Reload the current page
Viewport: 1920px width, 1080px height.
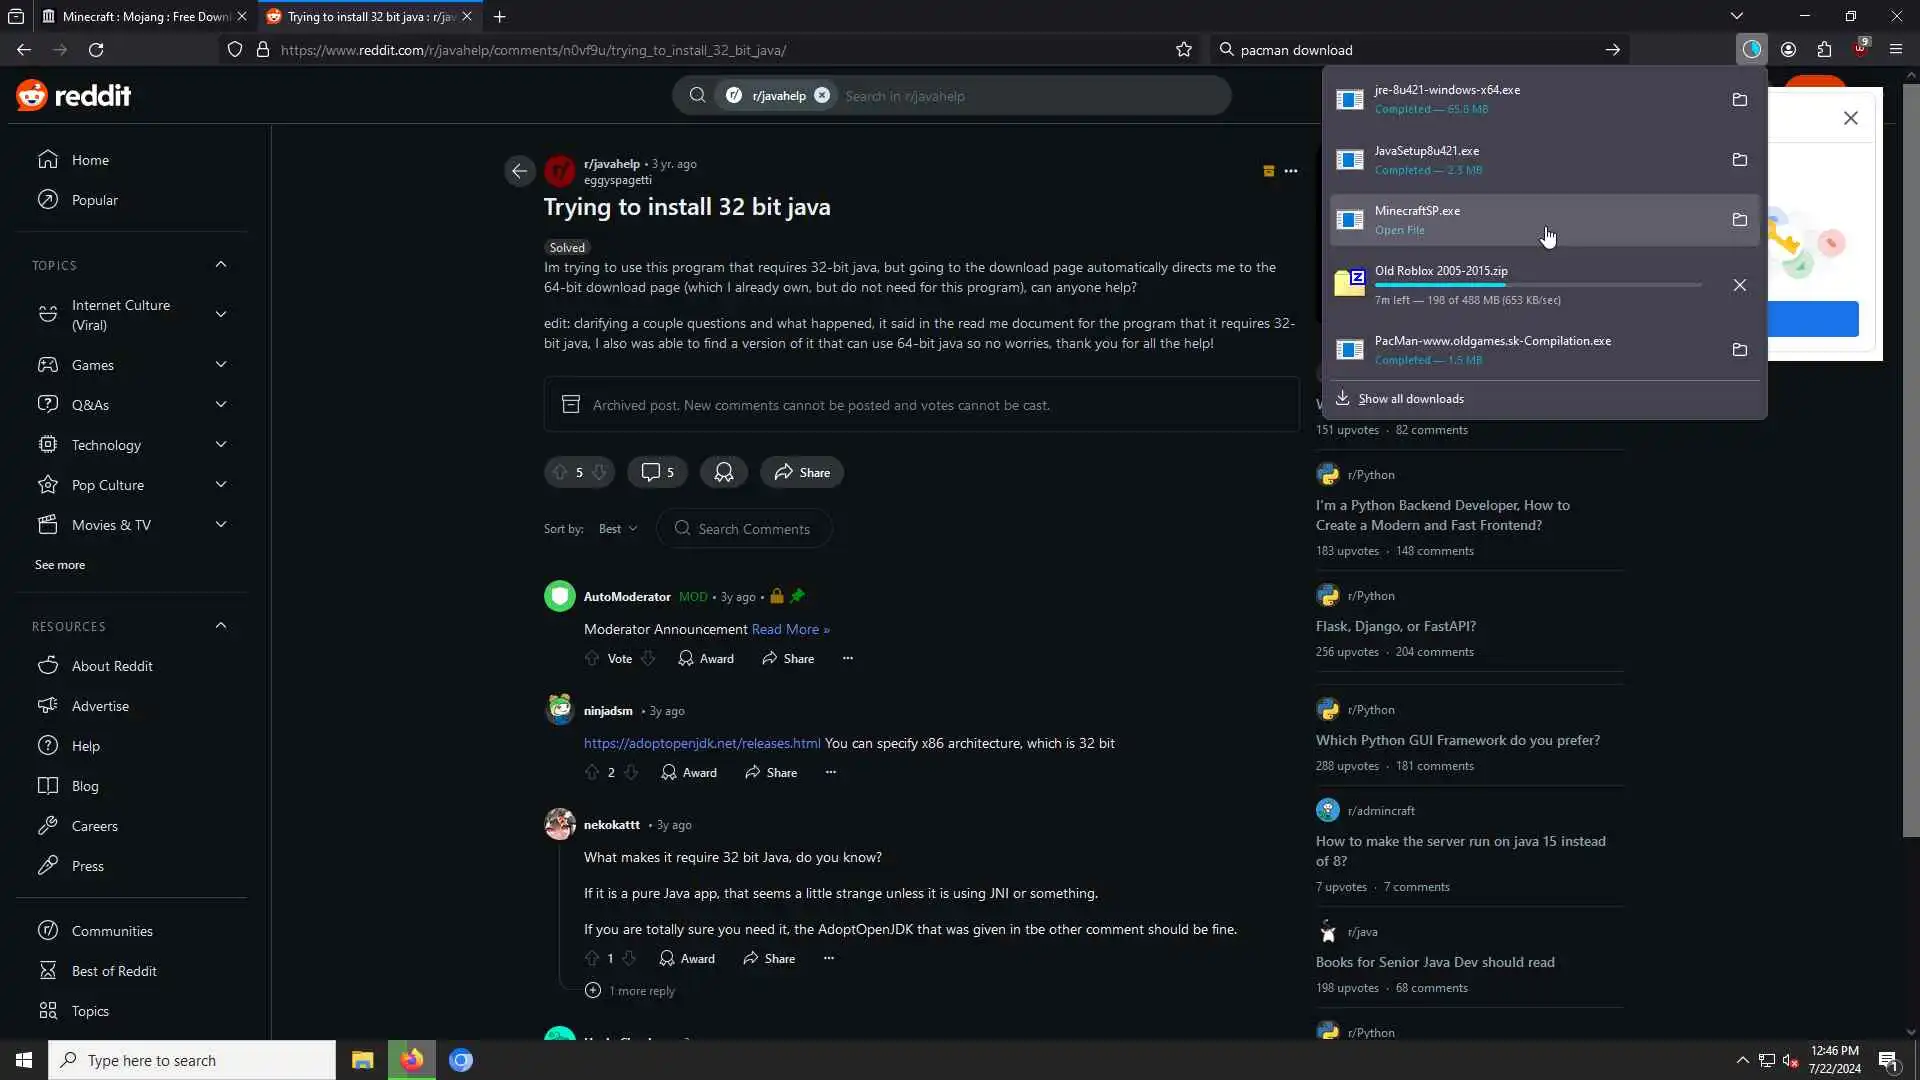(x=96, y=49)
